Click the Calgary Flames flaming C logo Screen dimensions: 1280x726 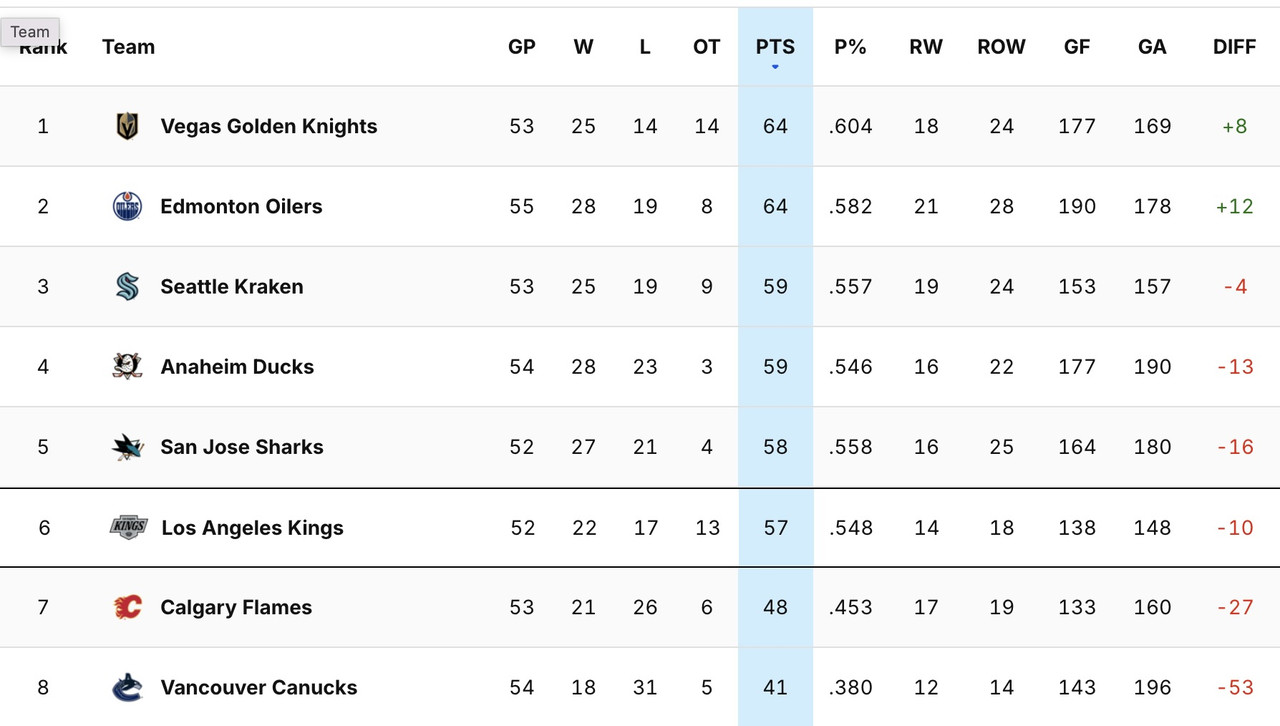(128, 607)
